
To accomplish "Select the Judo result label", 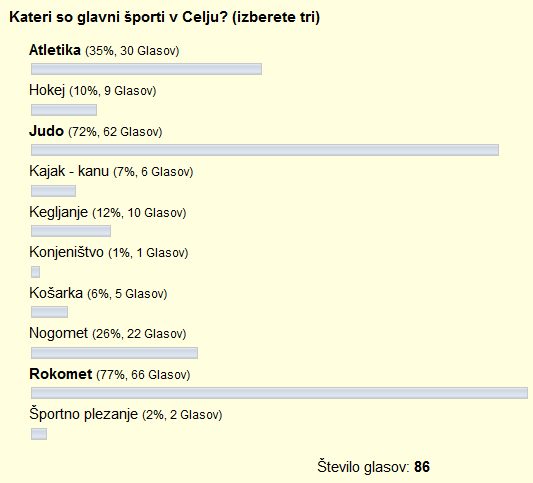I will click(96, 131).
